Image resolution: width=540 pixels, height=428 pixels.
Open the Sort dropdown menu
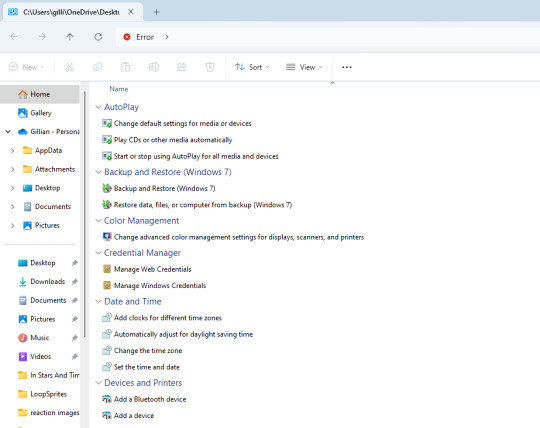(x=252, y=67)
